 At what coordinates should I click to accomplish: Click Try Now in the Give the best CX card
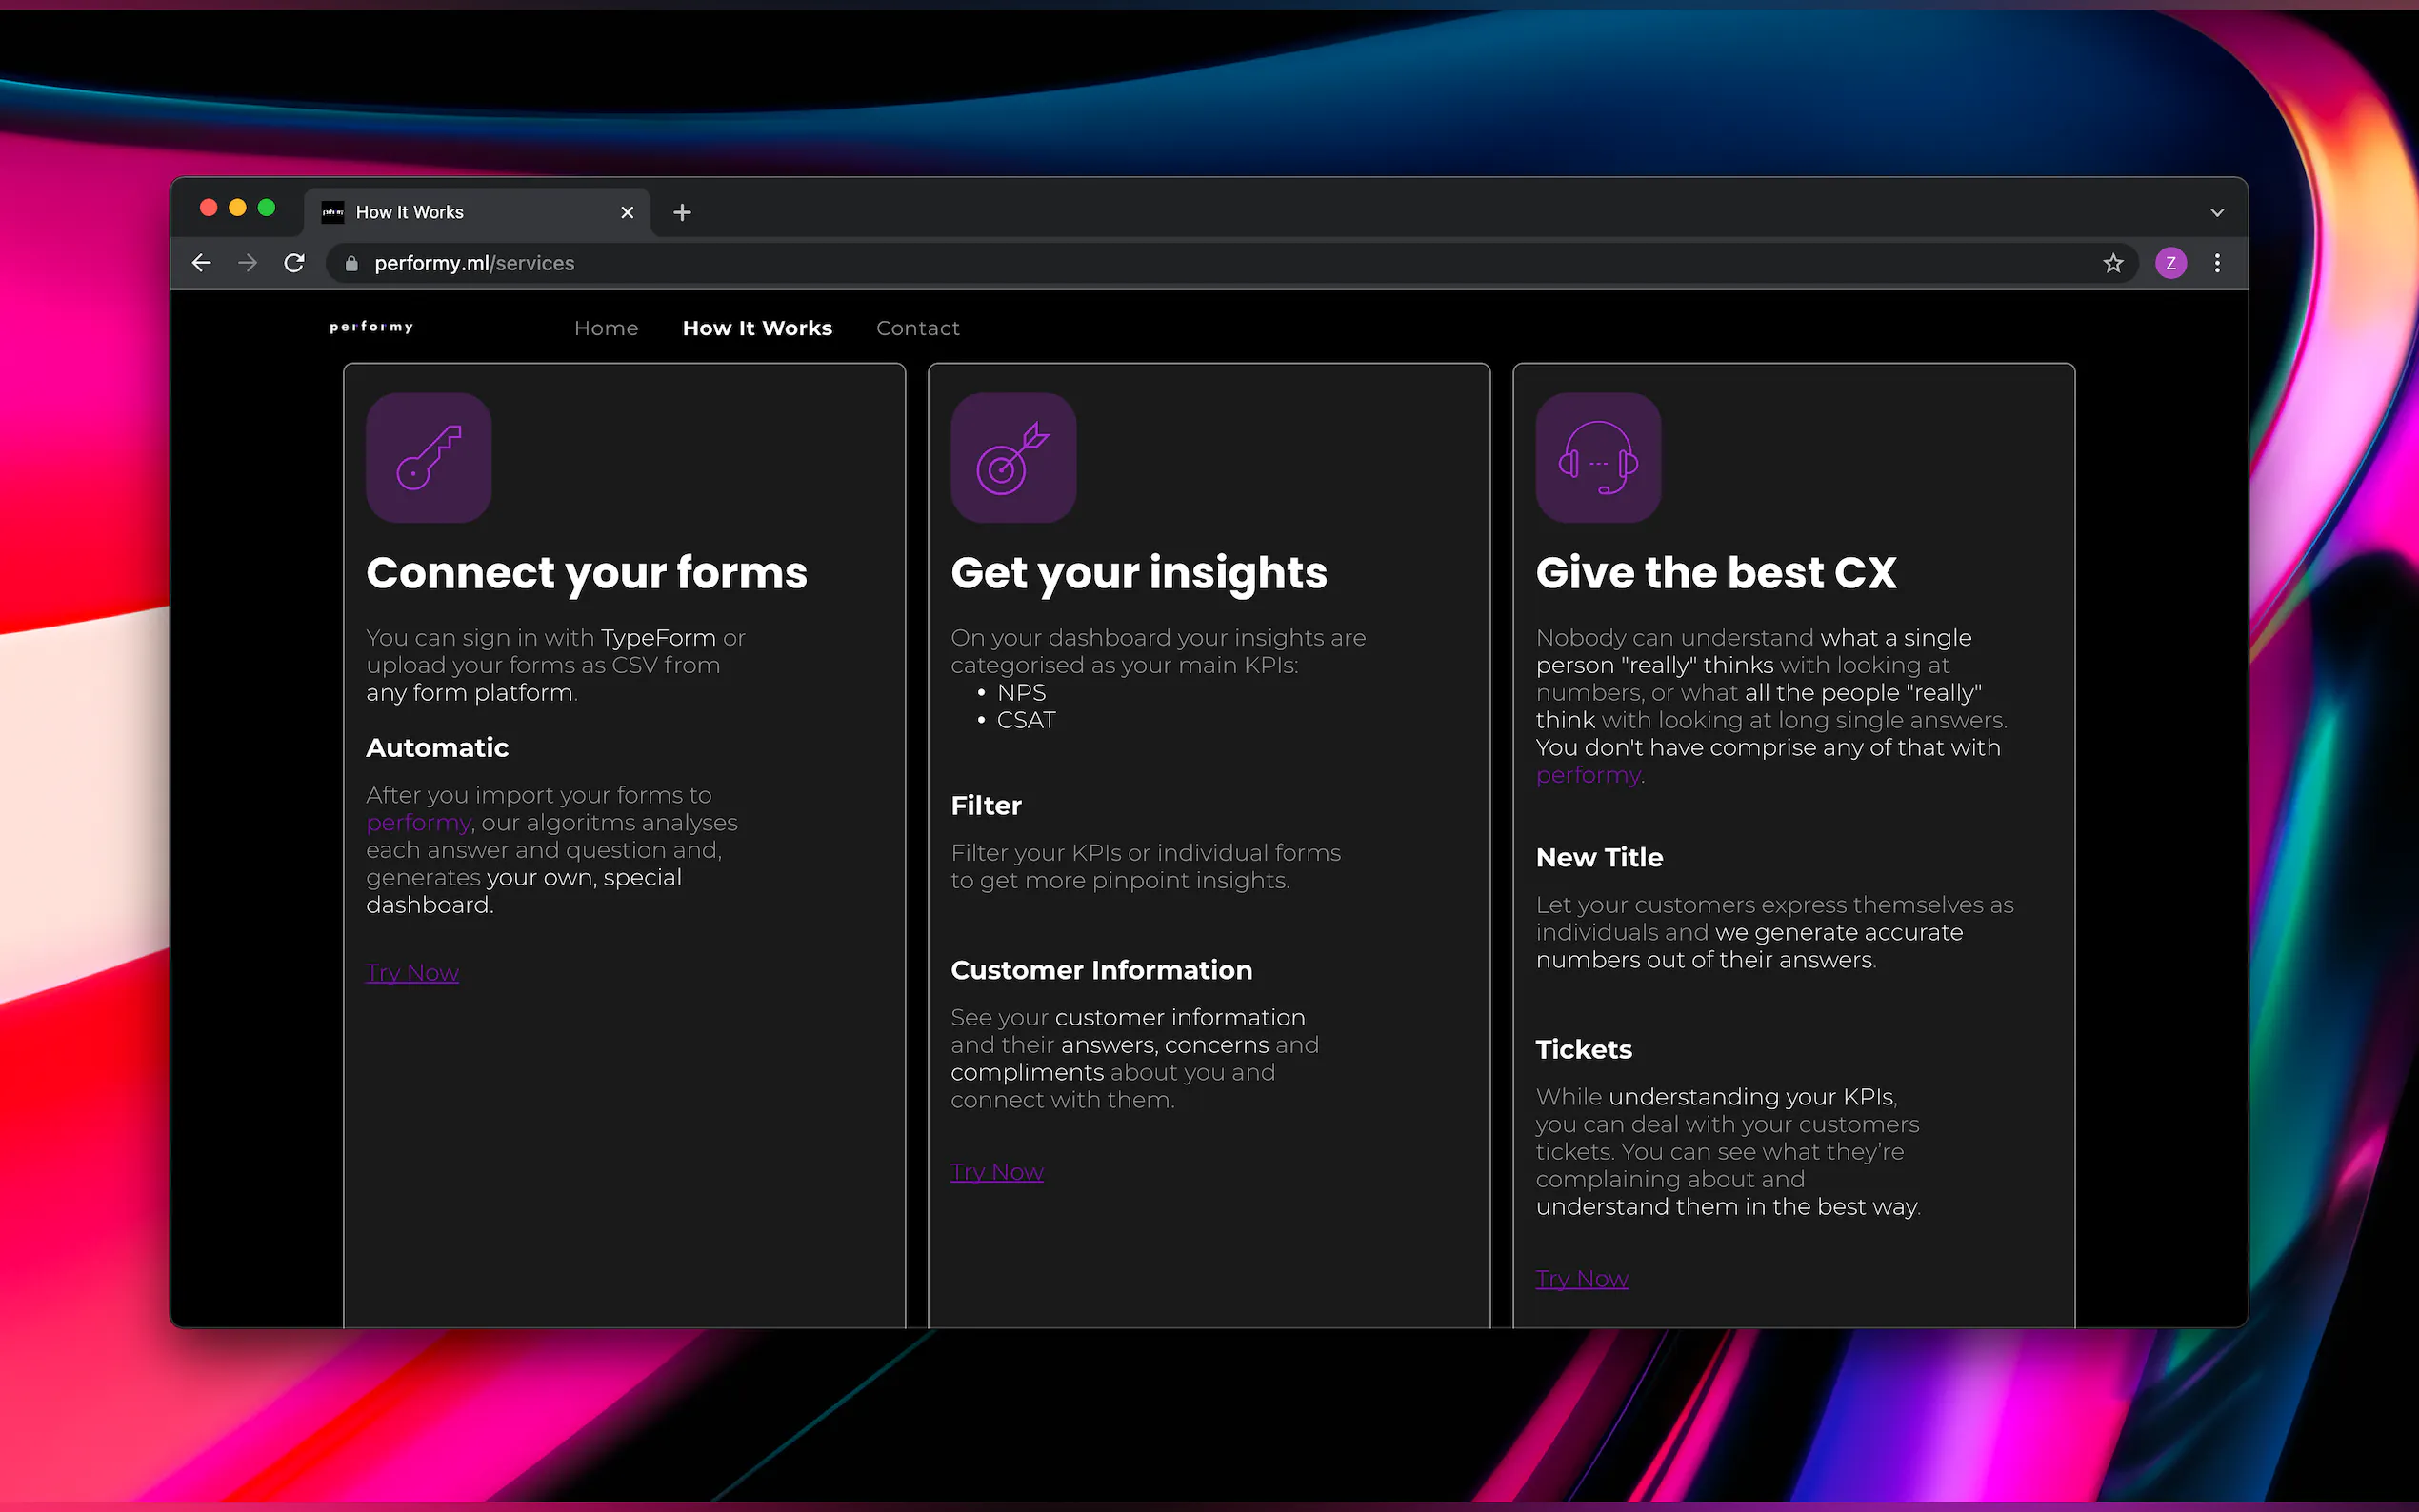click(1582, 1279)
